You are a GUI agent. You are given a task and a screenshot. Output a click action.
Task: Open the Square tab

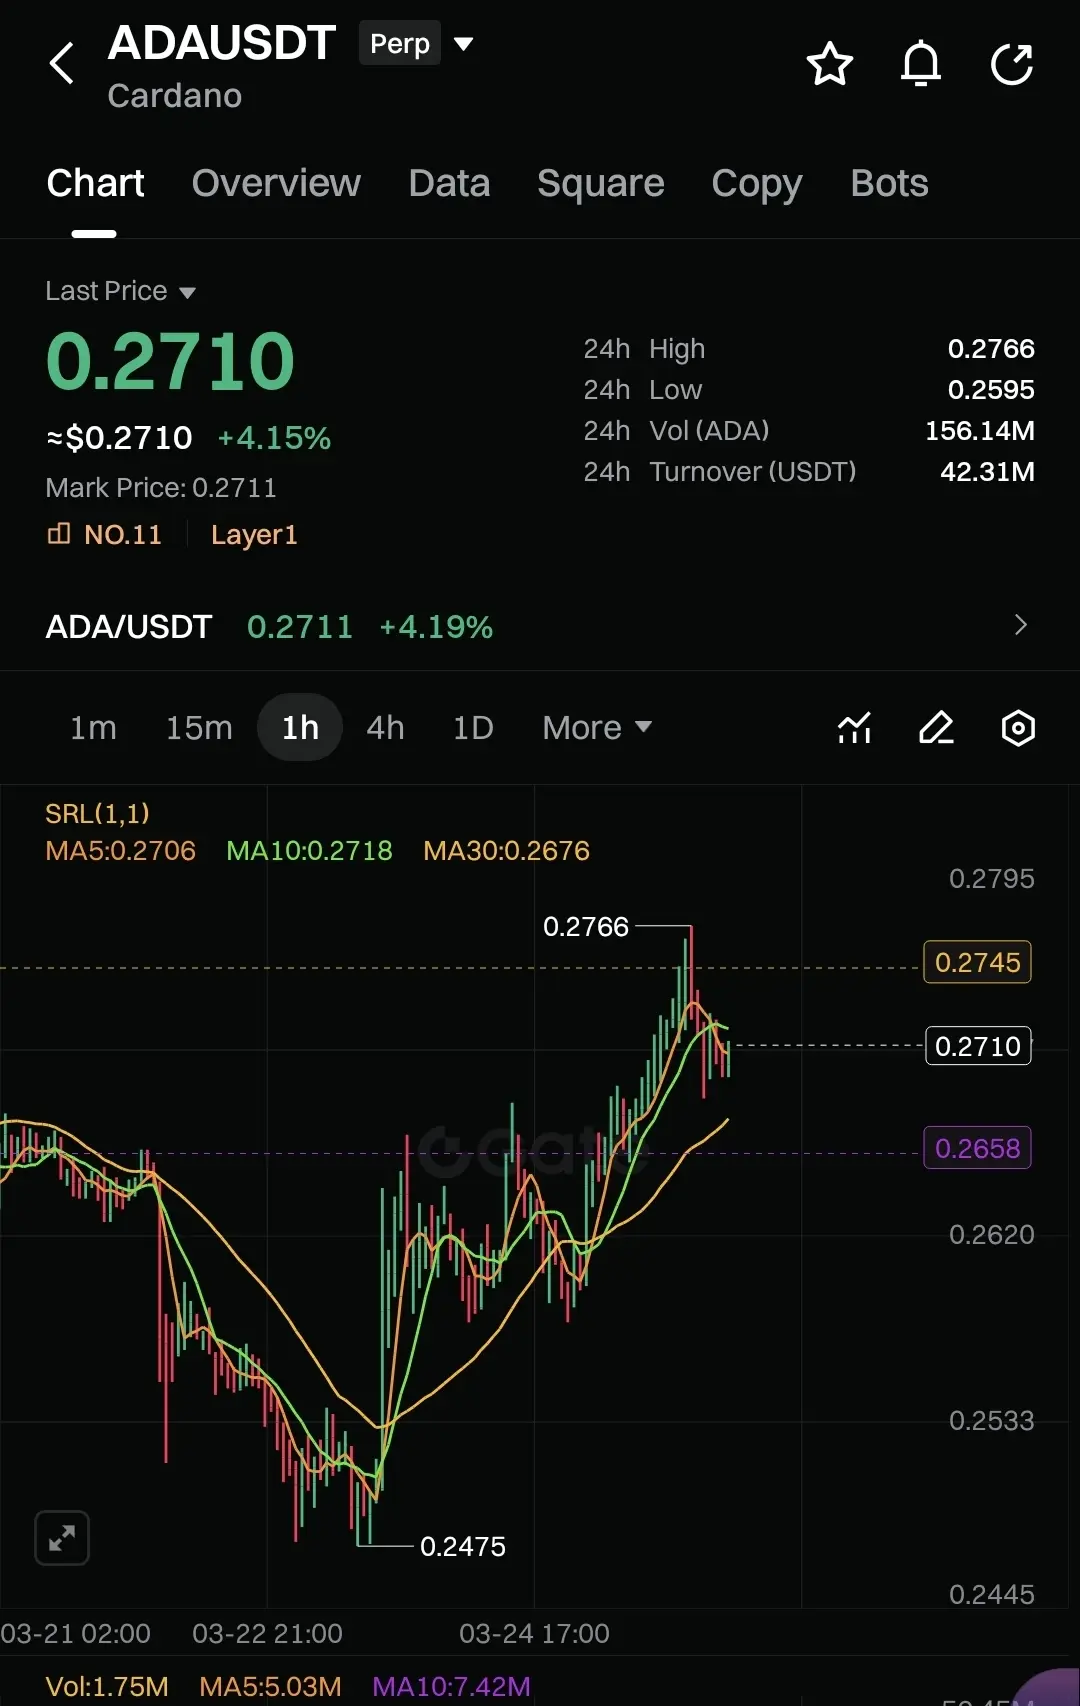pyautogui.click(x=600, y=184)
